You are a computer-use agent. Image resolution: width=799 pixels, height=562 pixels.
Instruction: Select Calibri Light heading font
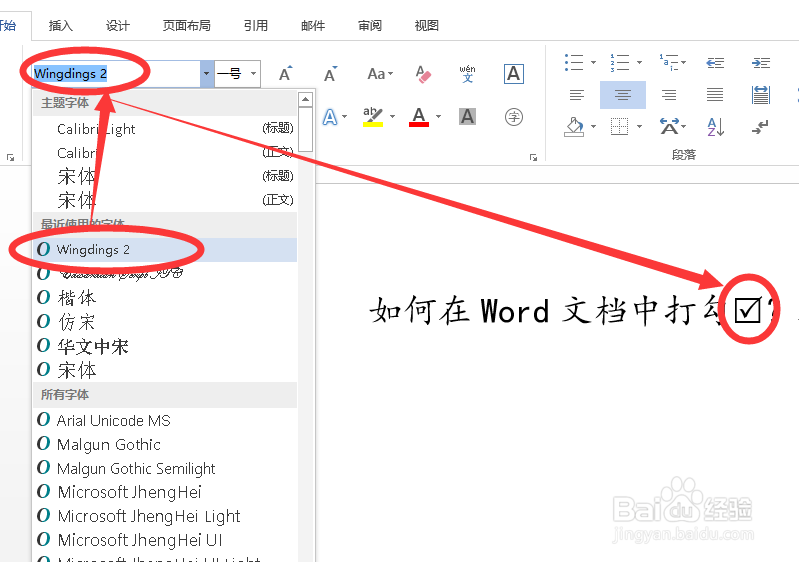coord(165,129)
